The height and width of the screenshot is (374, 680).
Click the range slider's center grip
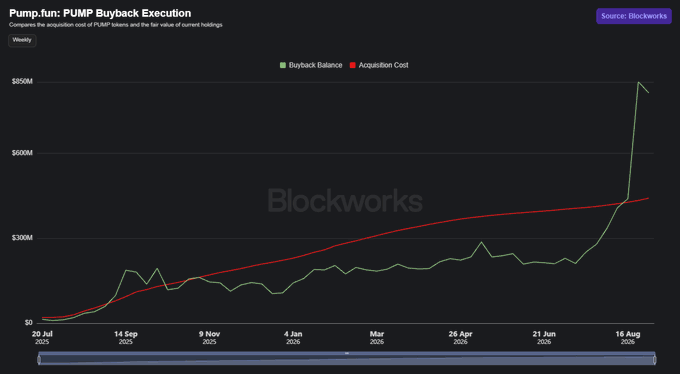[347, 353]
